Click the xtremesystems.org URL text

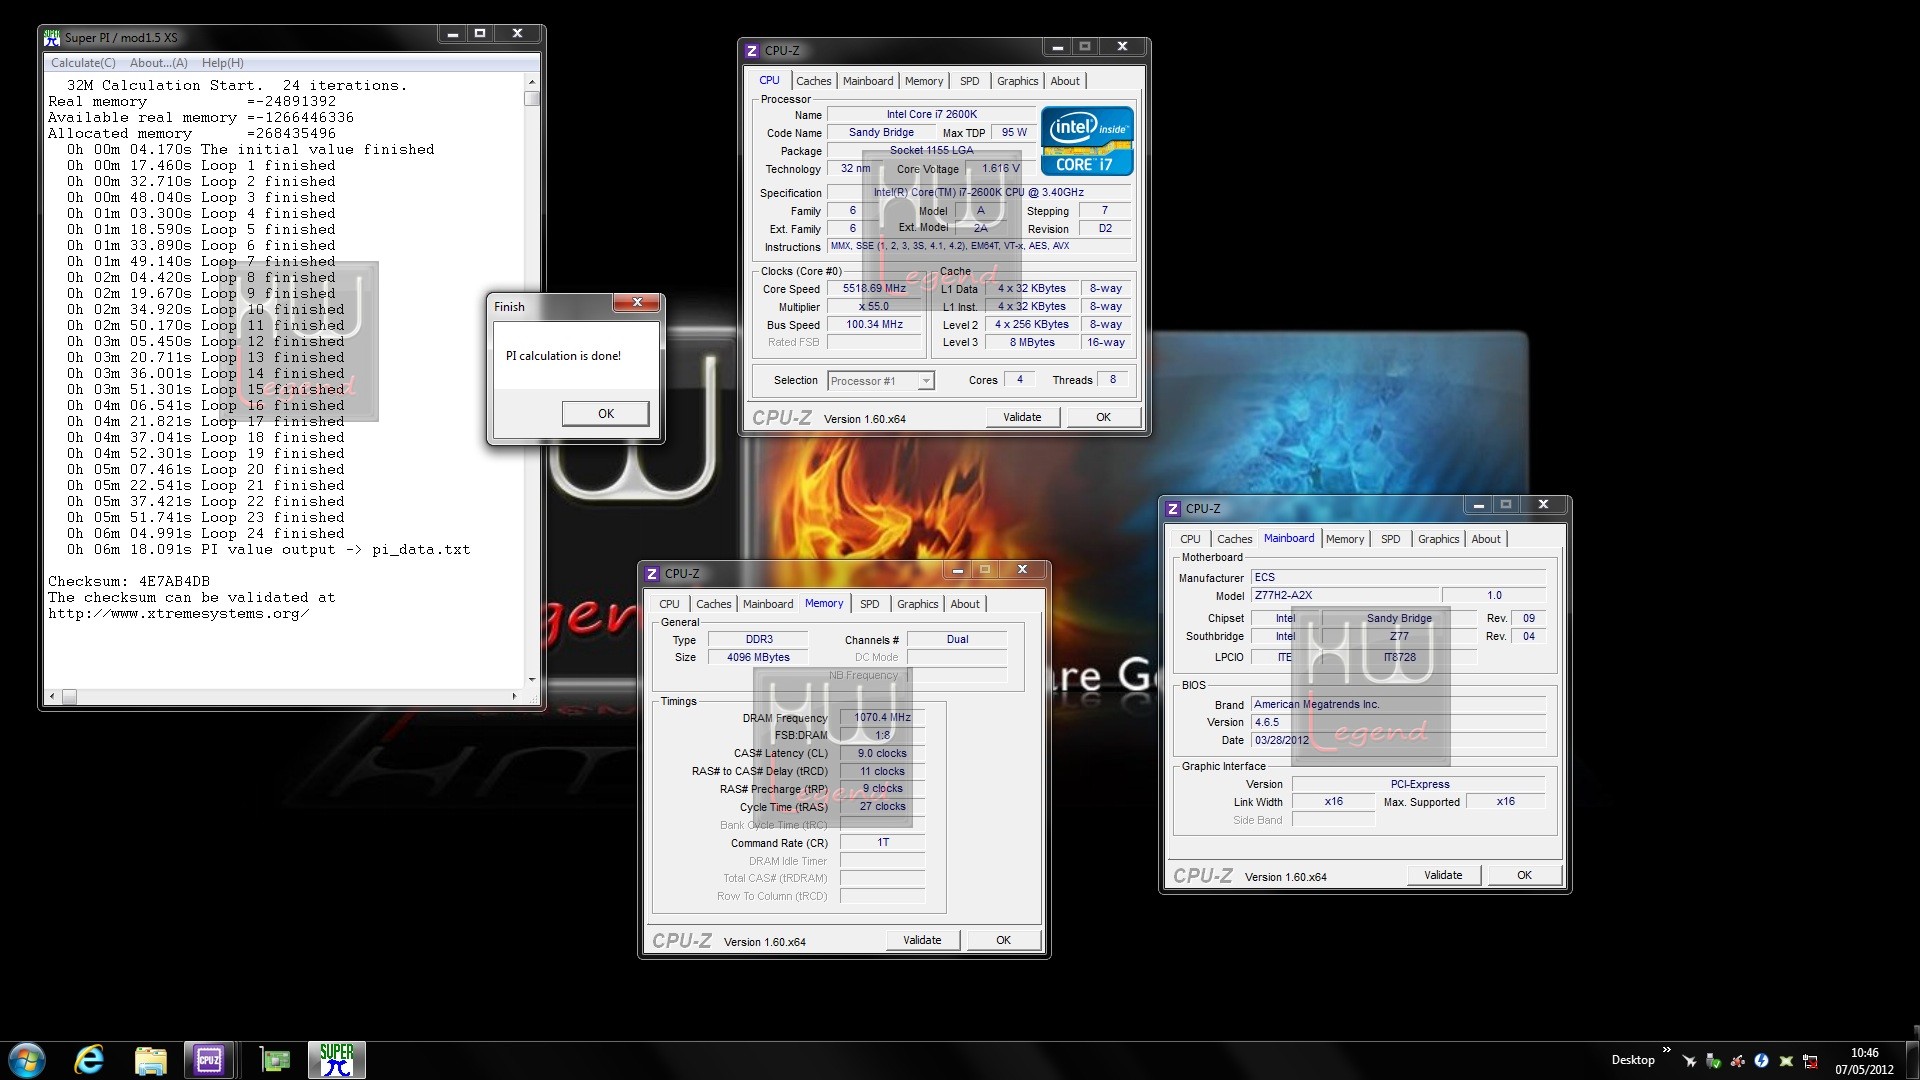click(x=178, y=614)
